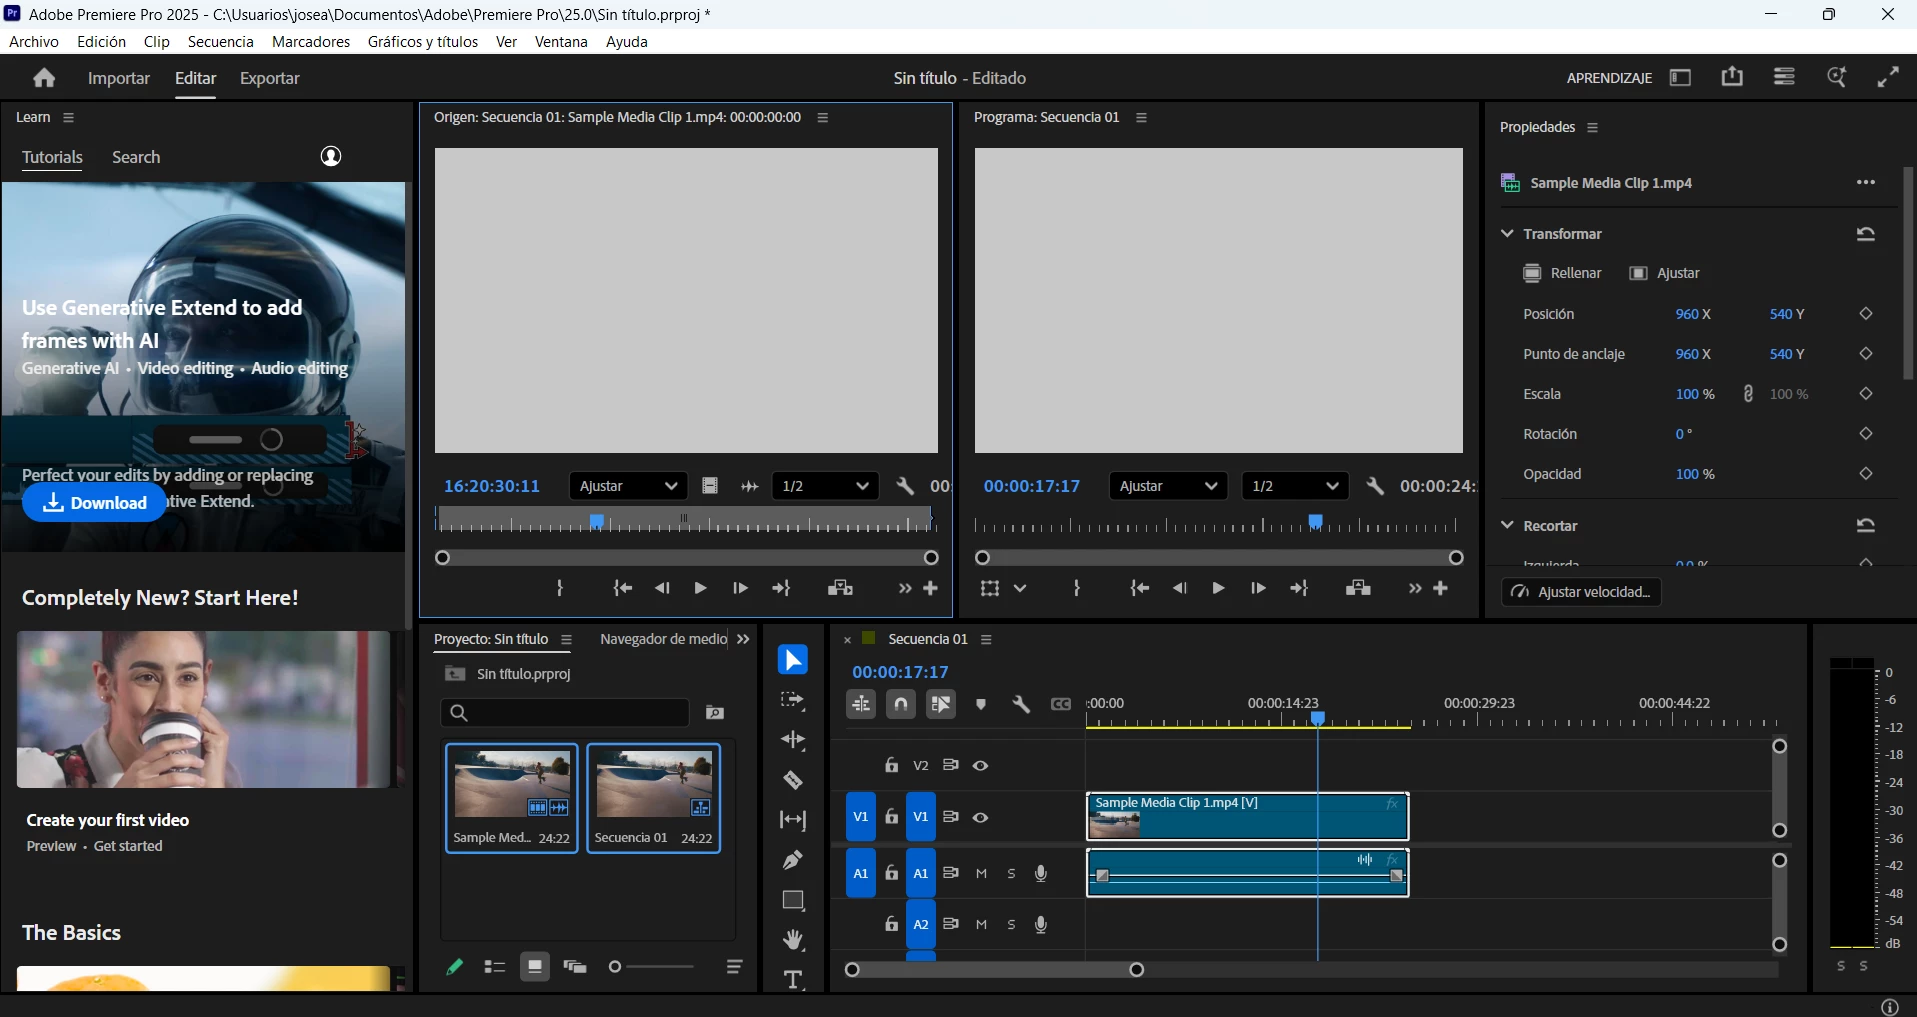Mute audio track A1

981,873
